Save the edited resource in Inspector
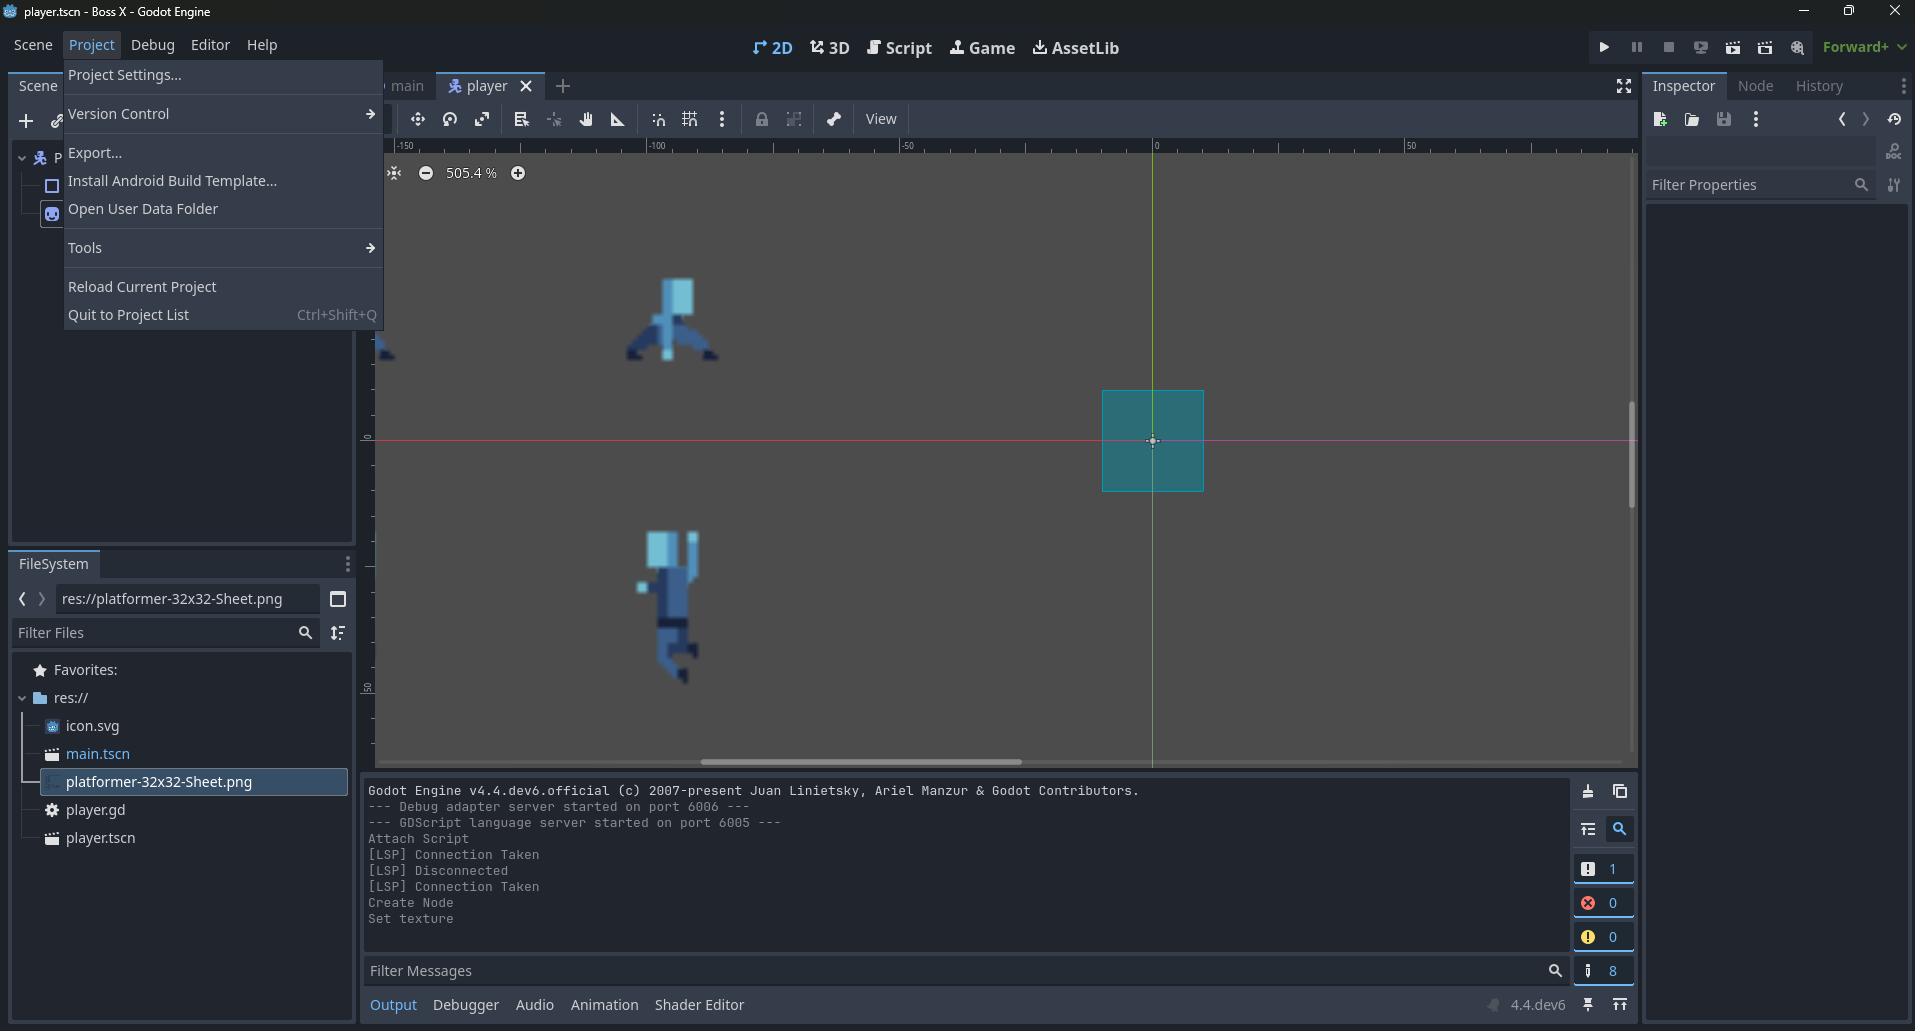This screenshot has width=1915, height=1031. [x=1724, y=119]
